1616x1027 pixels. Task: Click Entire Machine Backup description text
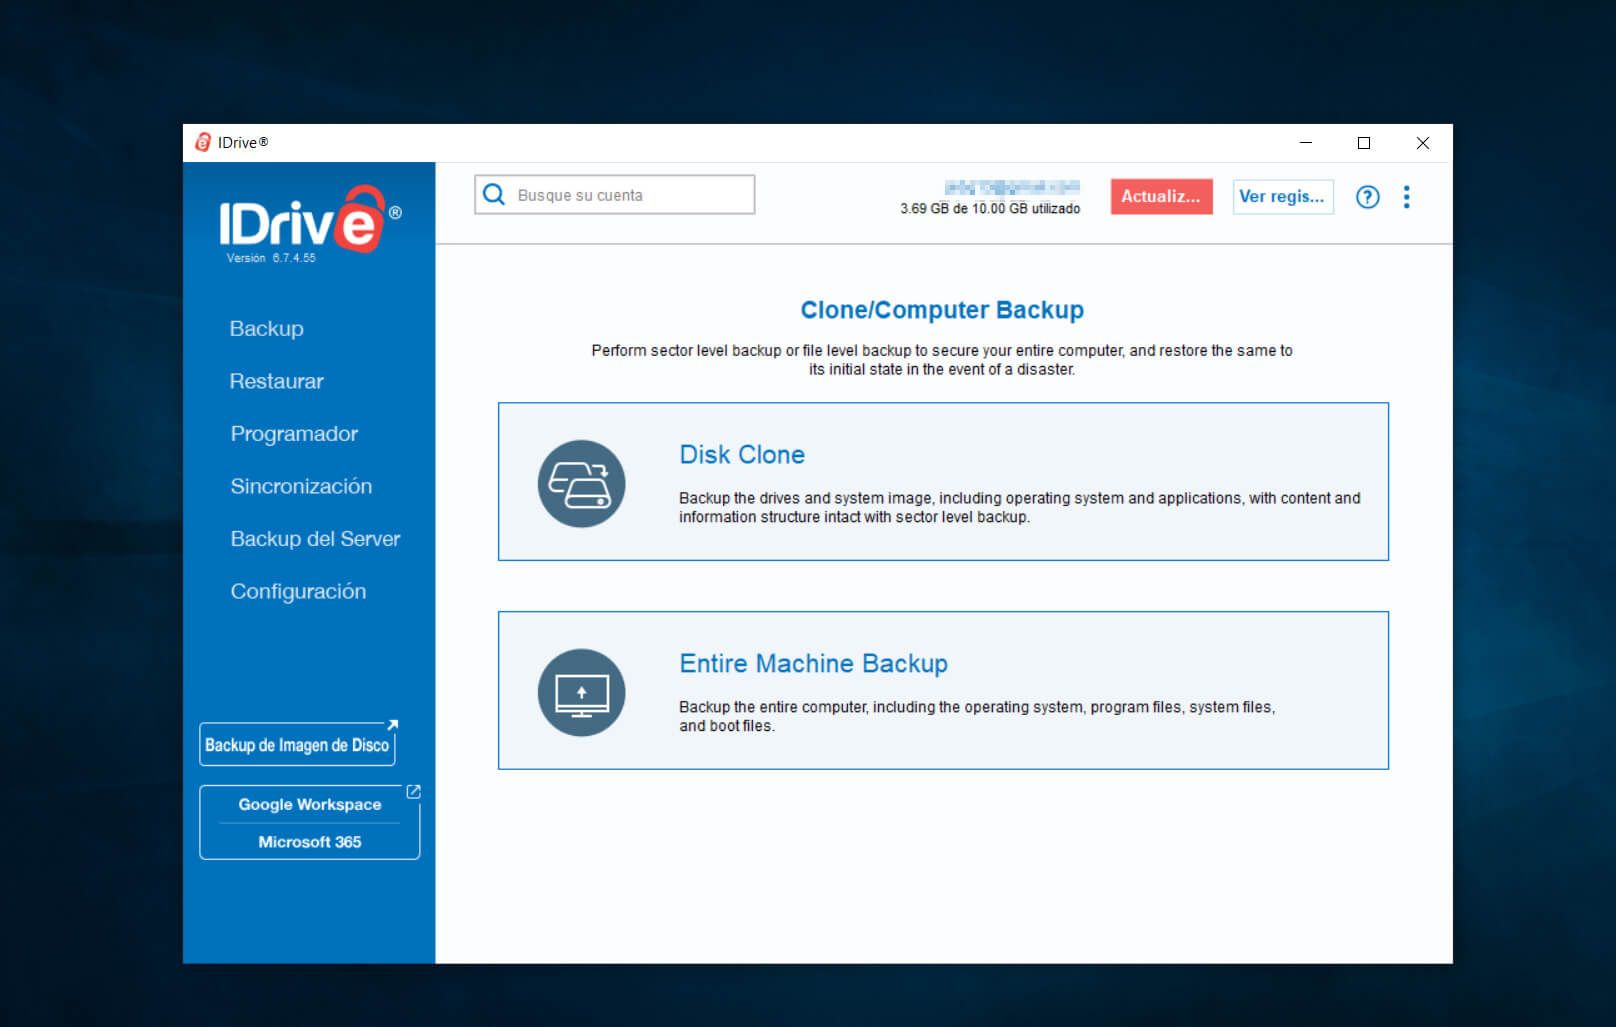tap(977, 716)
